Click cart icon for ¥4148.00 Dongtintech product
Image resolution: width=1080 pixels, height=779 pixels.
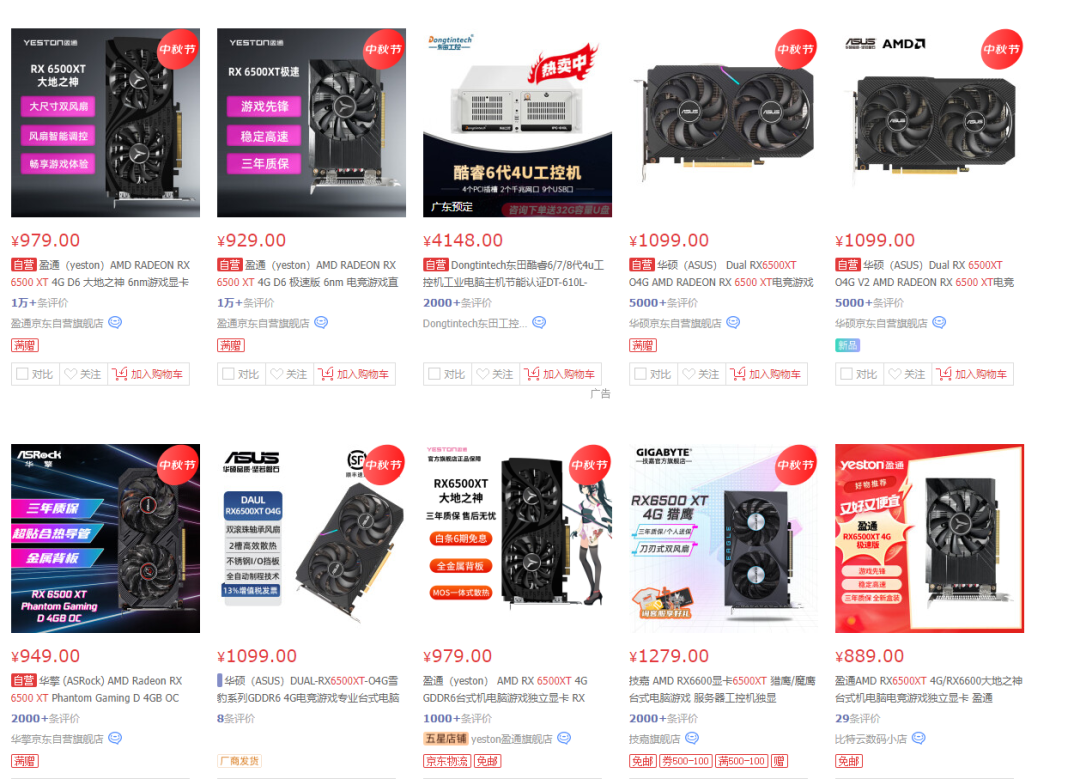click(532, 373)
